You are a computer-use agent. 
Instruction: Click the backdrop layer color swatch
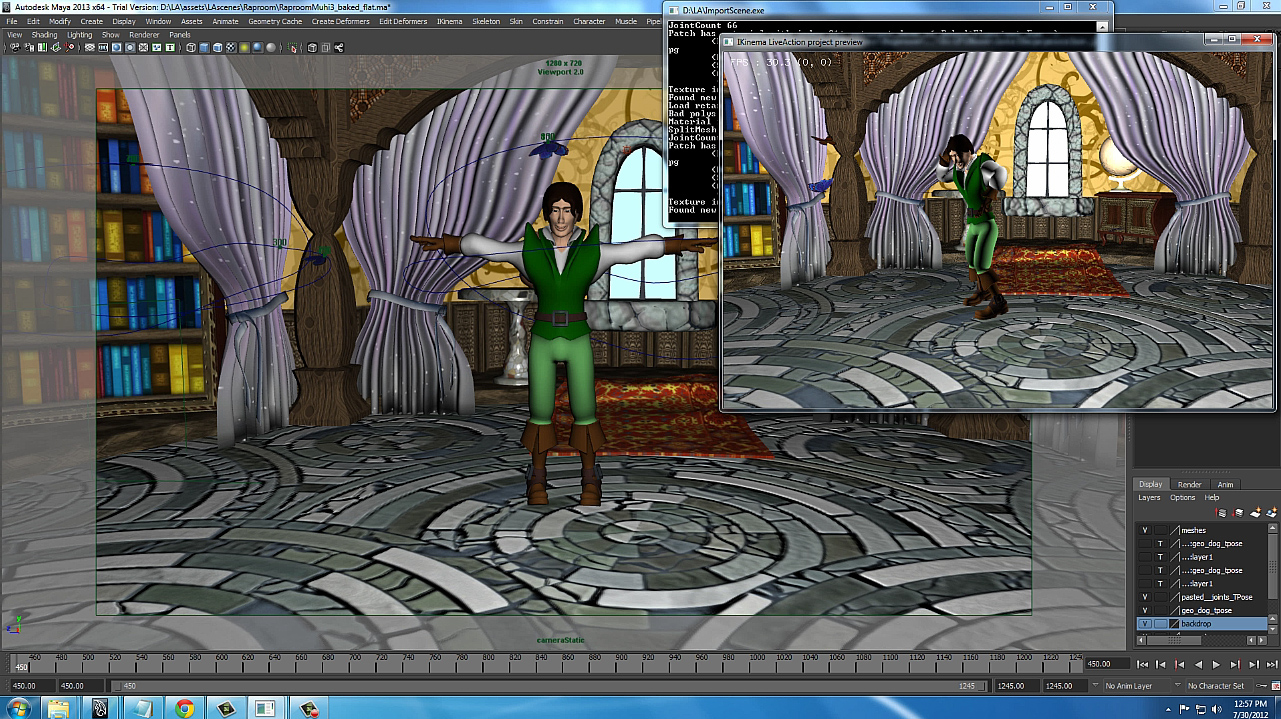[1174, 623]
